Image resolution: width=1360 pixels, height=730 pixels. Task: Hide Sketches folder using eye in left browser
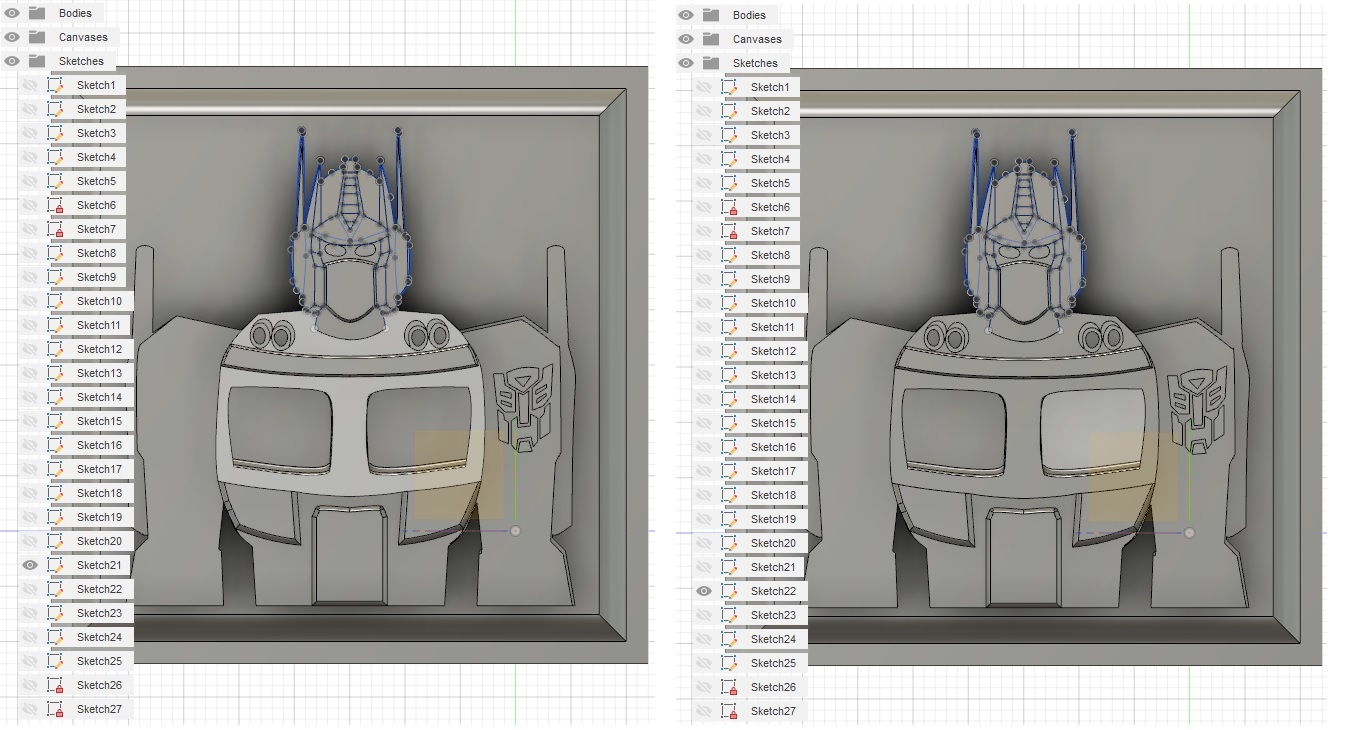point(12,61)
